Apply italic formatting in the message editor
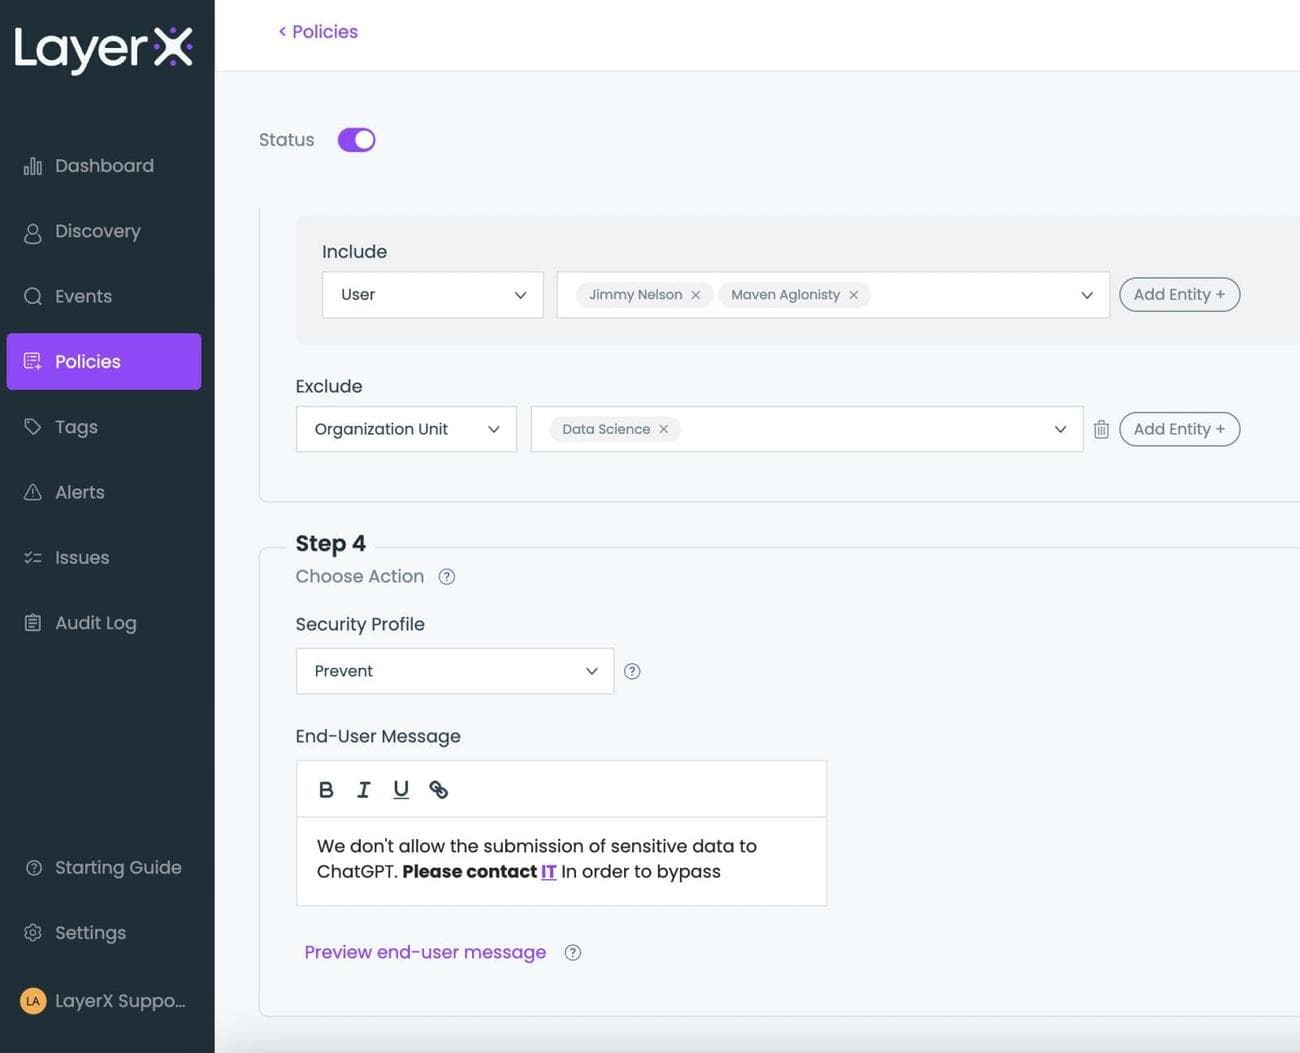This screenshot has width=1300, height=1053. 363,789
